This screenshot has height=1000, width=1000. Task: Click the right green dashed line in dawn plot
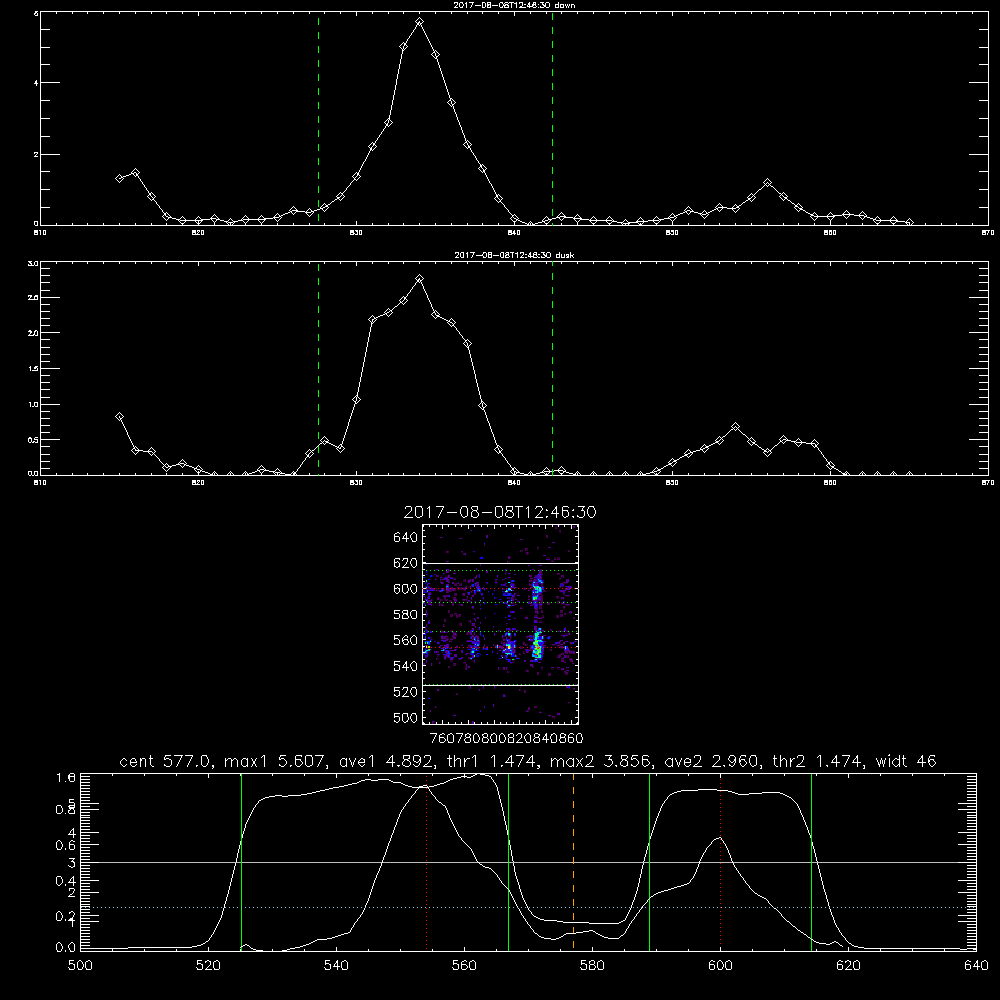click(552, 118)
